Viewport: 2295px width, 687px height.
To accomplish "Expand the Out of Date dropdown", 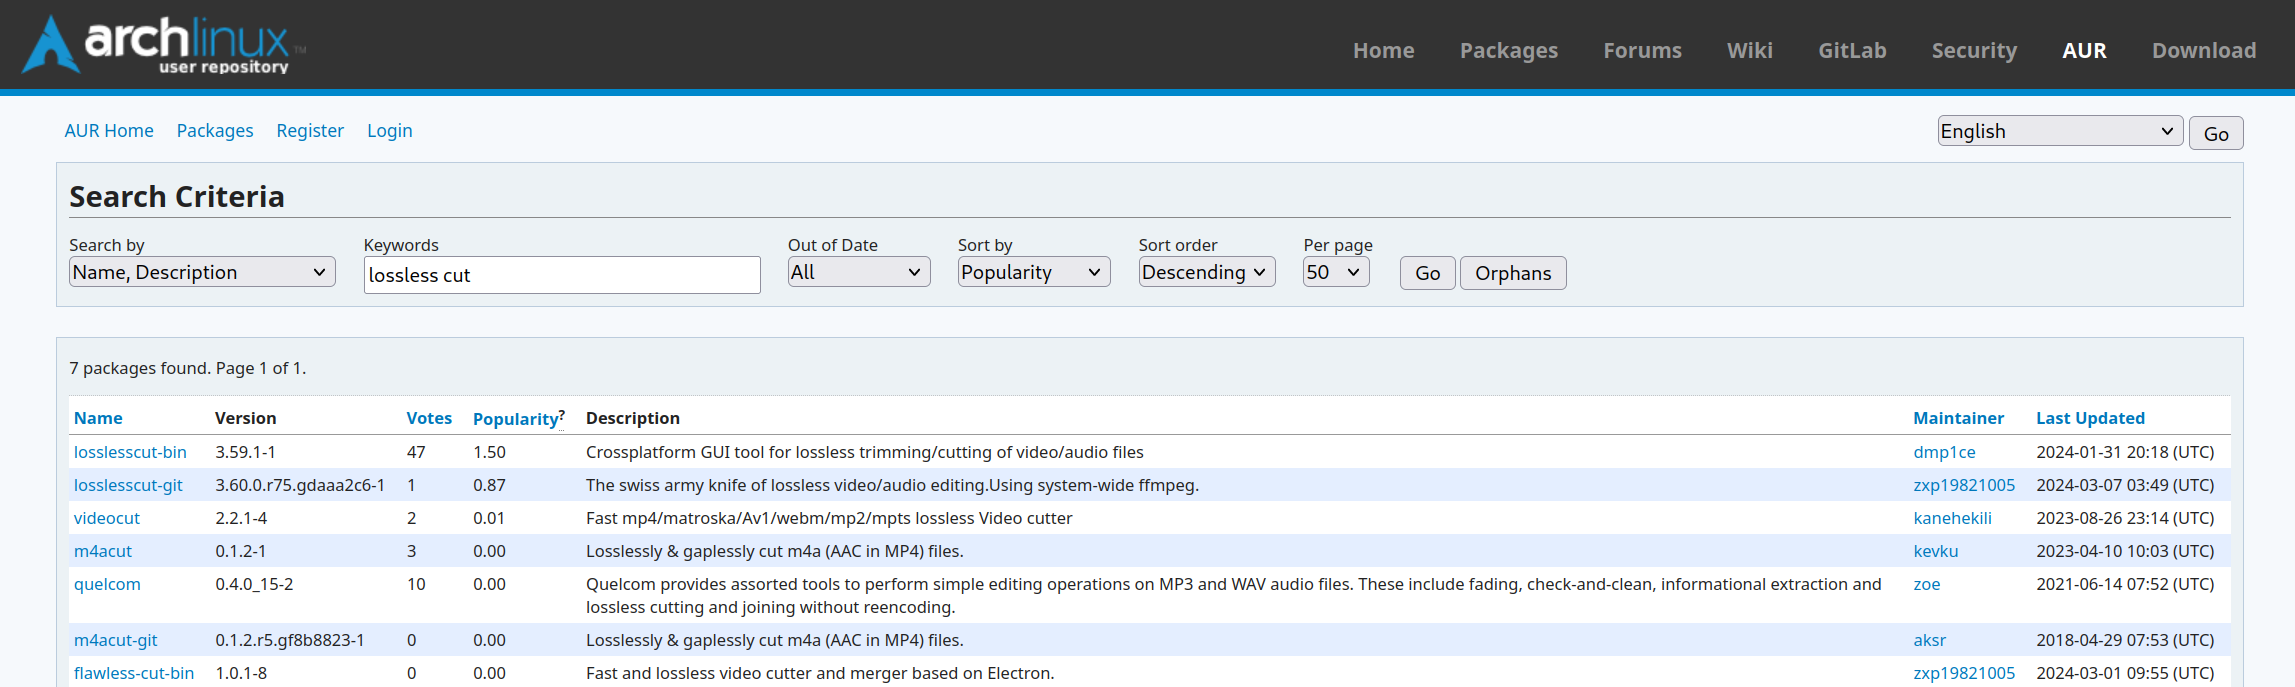I will pyautogui.click(x=859, y=272).
